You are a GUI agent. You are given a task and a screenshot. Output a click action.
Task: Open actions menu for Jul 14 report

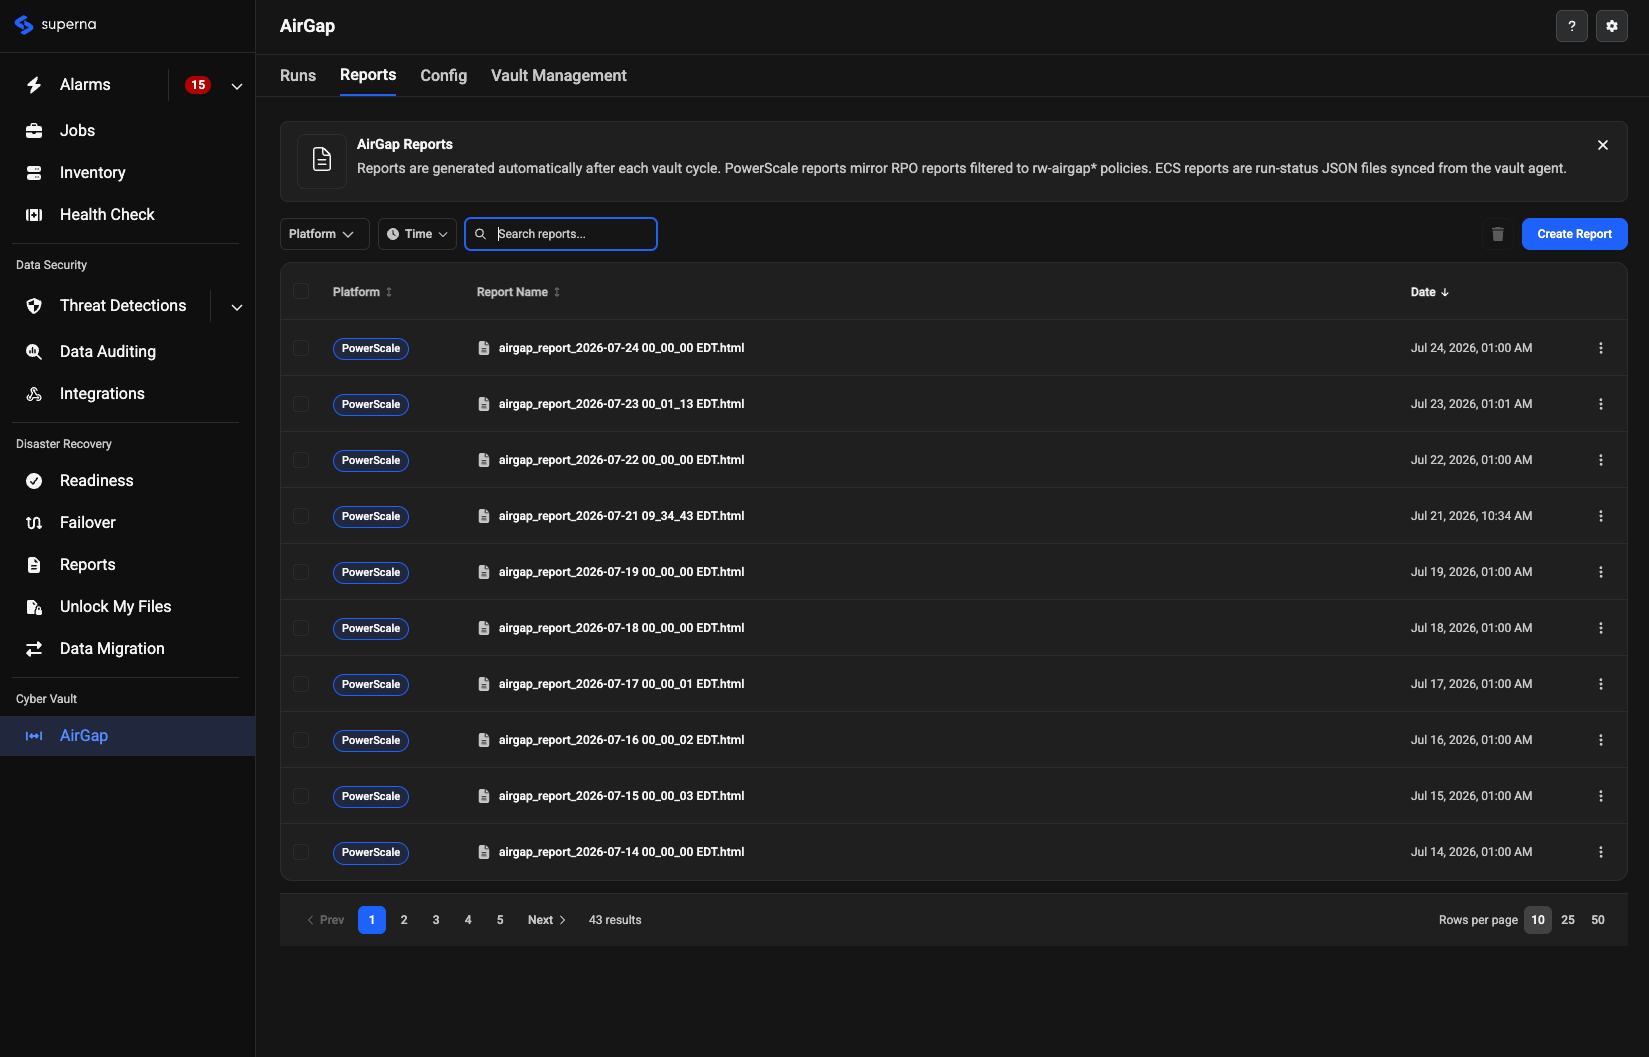(x=1601, y=852)
